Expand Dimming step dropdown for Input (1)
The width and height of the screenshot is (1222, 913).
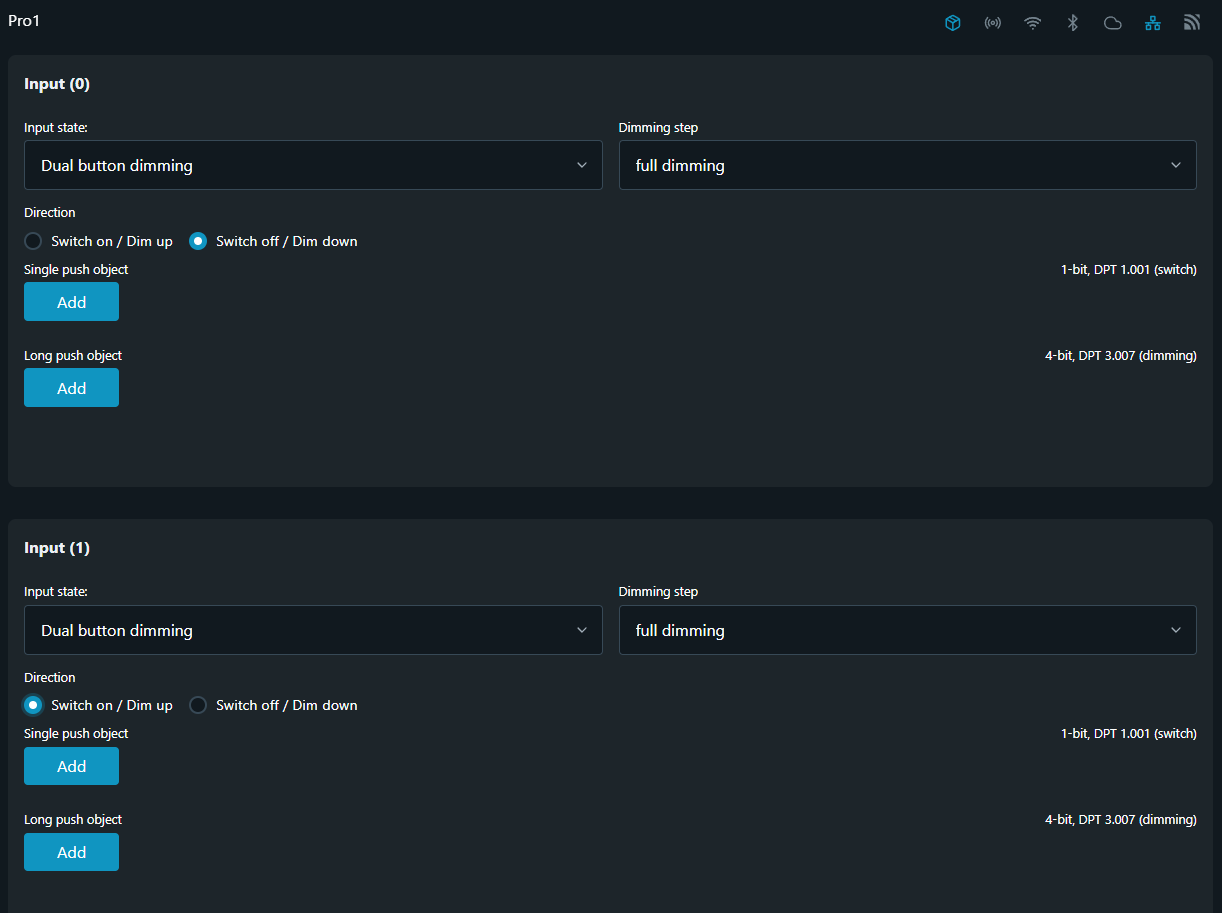pyautogui.click(x=907, y=630)
